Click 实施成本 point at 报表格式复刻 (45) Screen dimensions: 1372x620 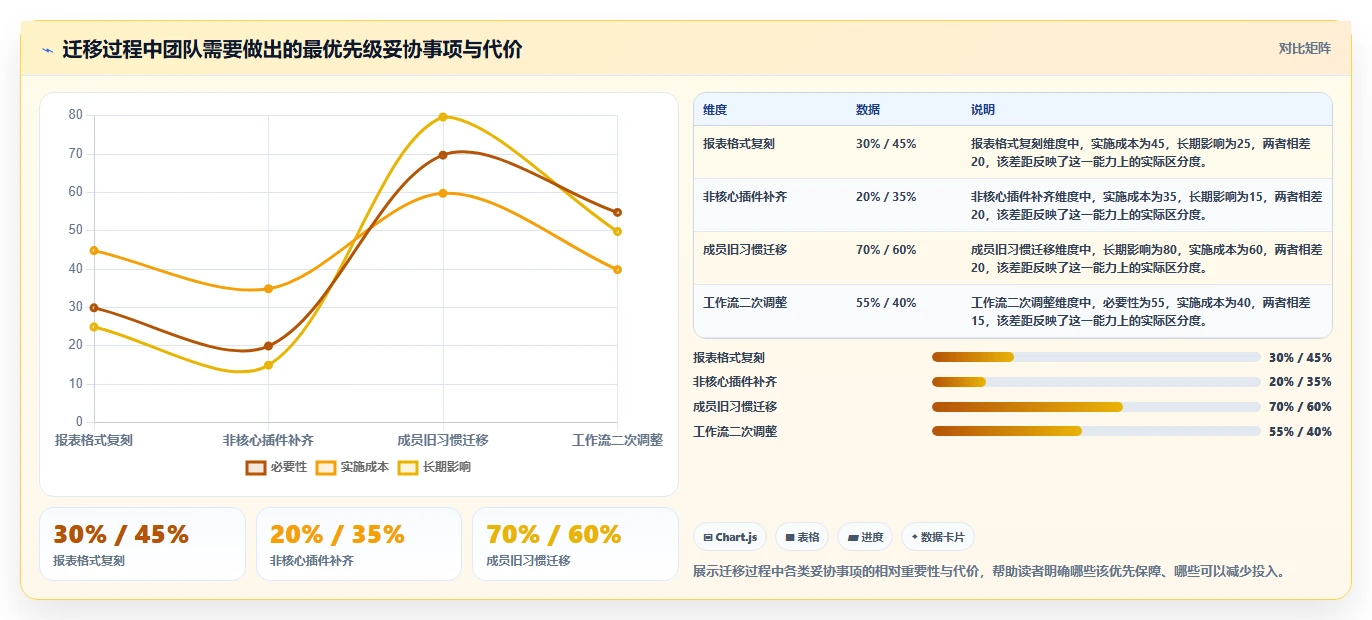[x=94, y=250]
